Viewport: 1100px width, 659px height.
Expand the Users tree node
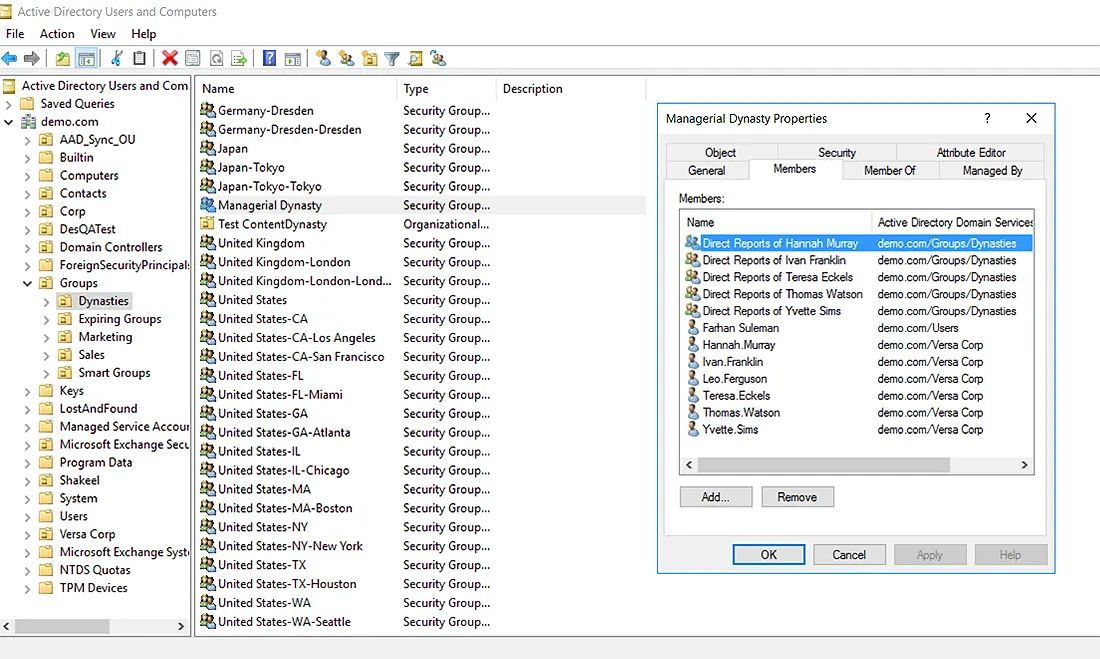coord(27,517)
